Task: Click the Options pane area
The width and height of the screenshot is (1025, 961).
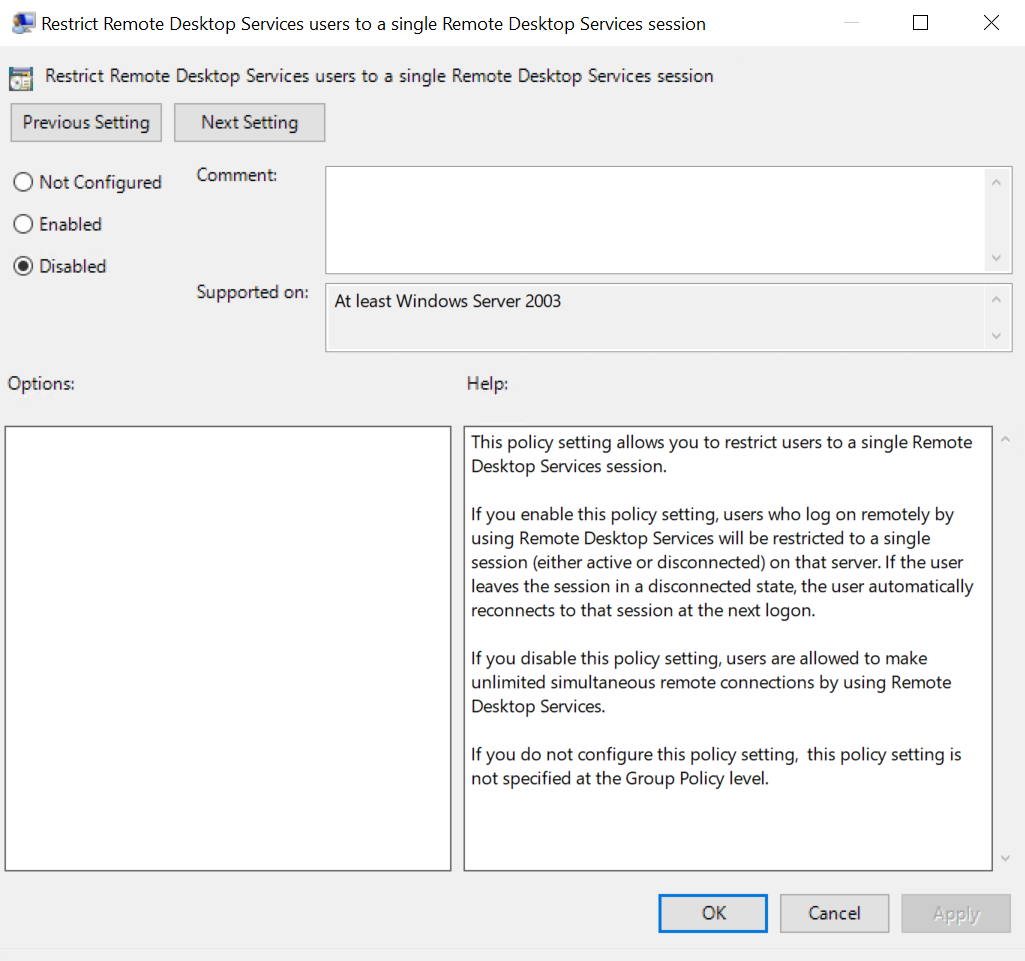Action: click(228, 649)
